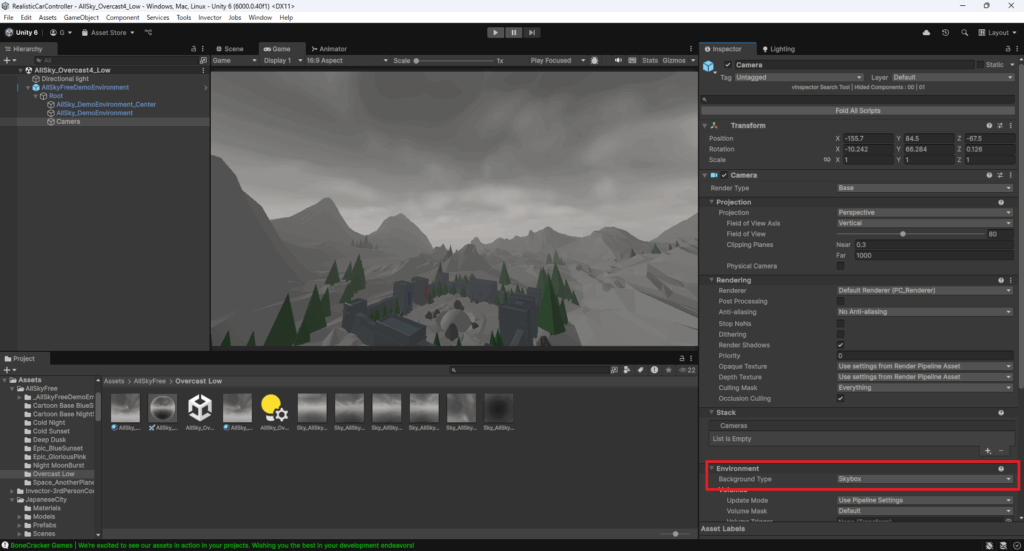This screenshot has height=551, width=1024.
Task: Enable the Stop NaNs checkbox
Action: coord(840,324)
